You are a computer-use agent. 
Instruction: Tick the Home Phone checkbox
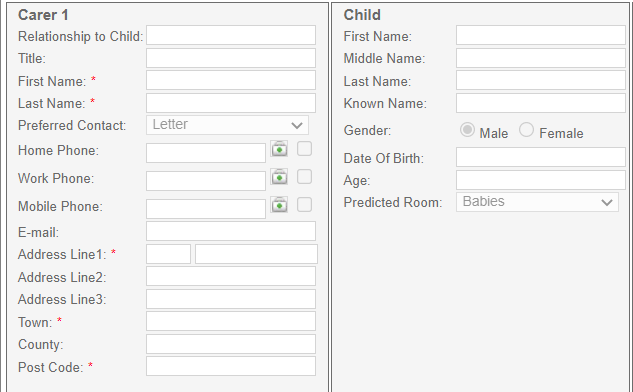[304, 149]
